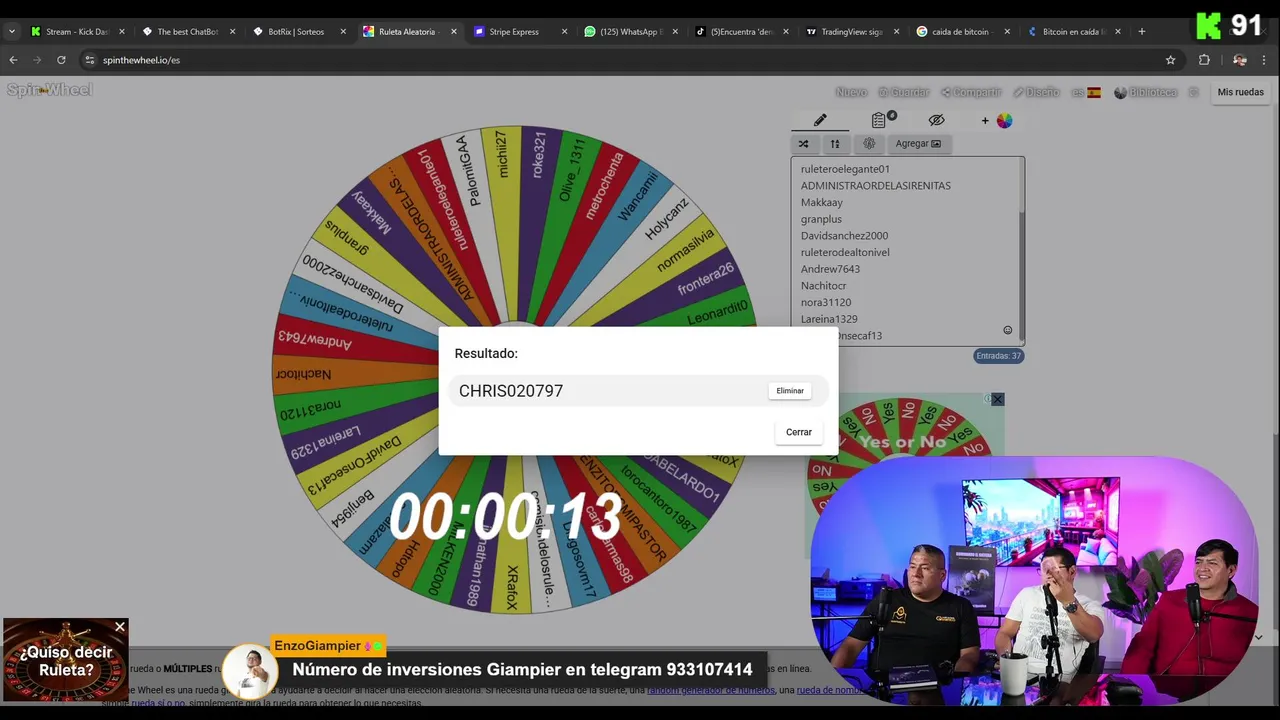Open the browser profile avatar
Screen dimensions: 1280x720
(x=1240, y=60)
